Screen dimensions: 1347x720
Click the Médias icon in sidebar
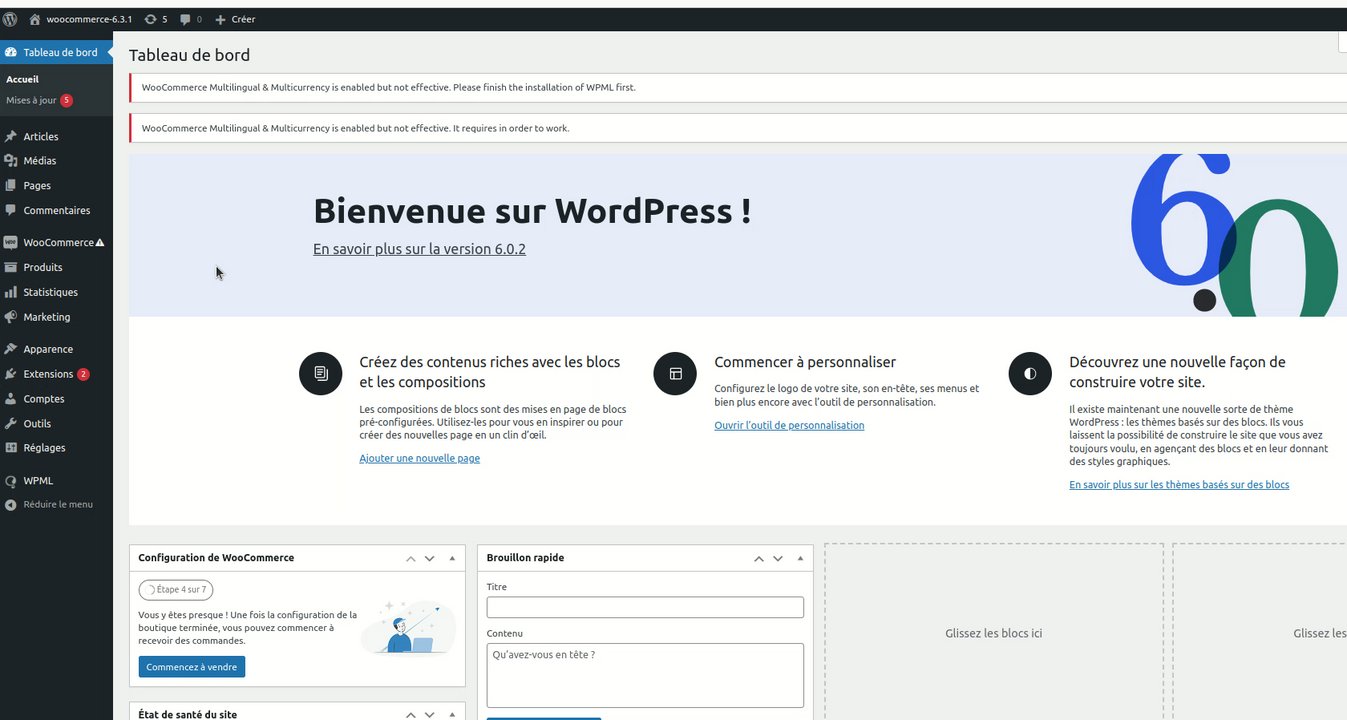pos(11,160)
